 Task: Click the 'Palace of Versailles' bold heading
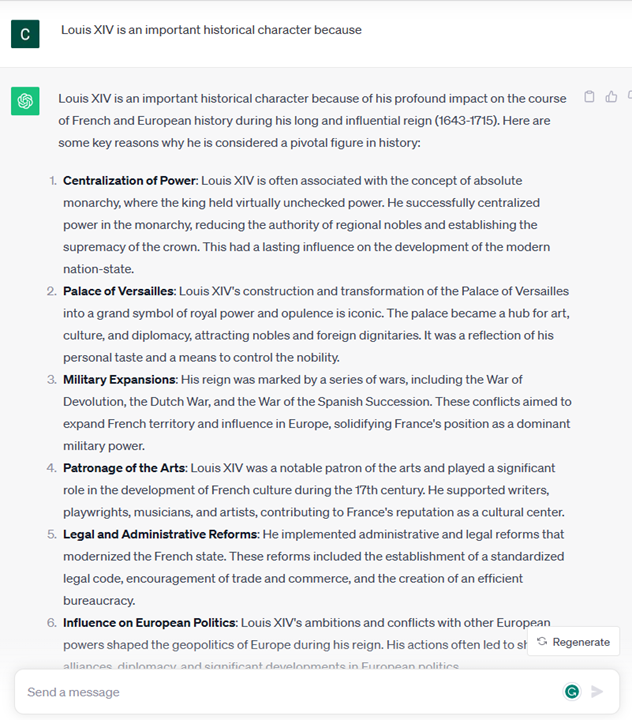coord(119,291)
